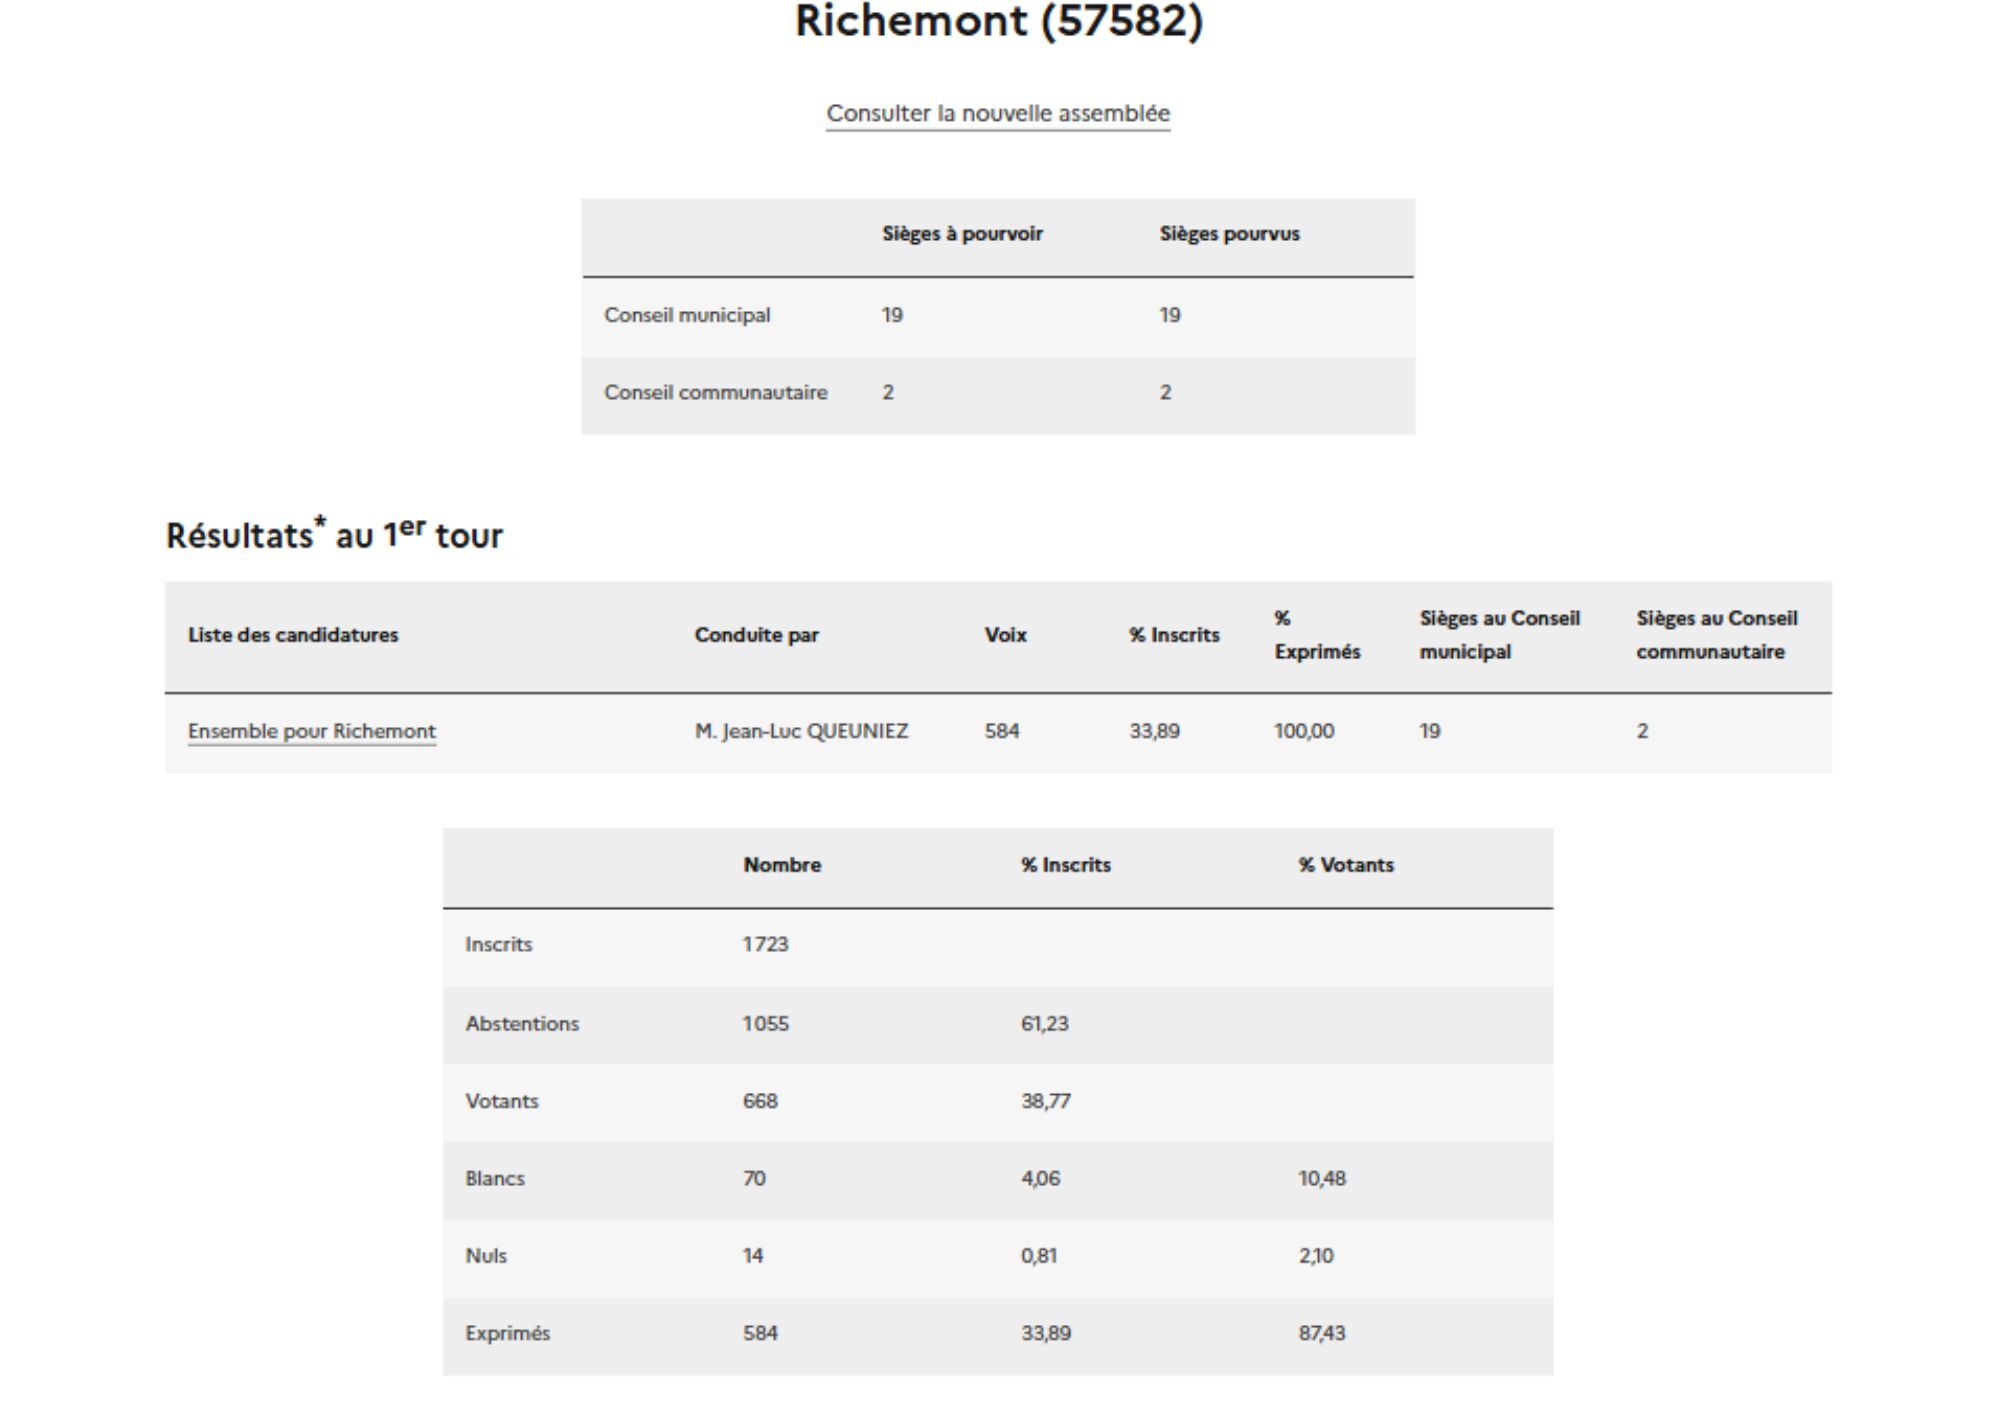The image size is (2000, 1414).
Task: Open the 'Ensemble pour Richemont' list link
Action: click(311, 731)
